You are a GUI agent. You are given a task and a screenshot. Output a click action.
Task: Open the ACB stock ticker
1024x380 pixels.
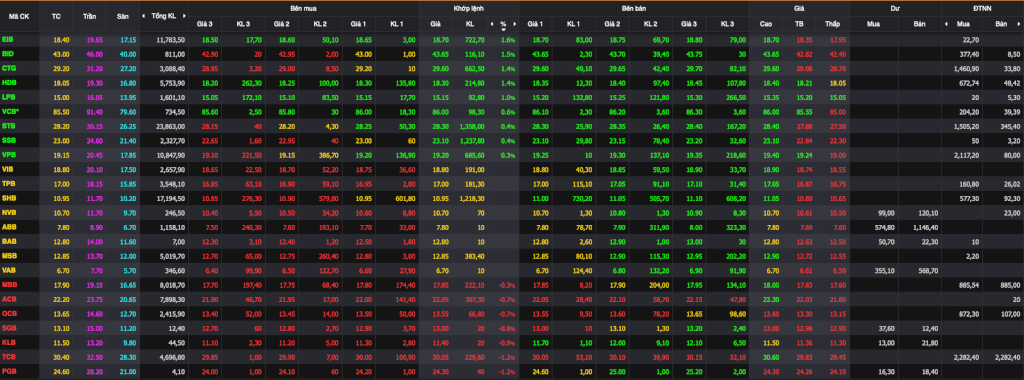pyautogui.click(x=8, y=298)
